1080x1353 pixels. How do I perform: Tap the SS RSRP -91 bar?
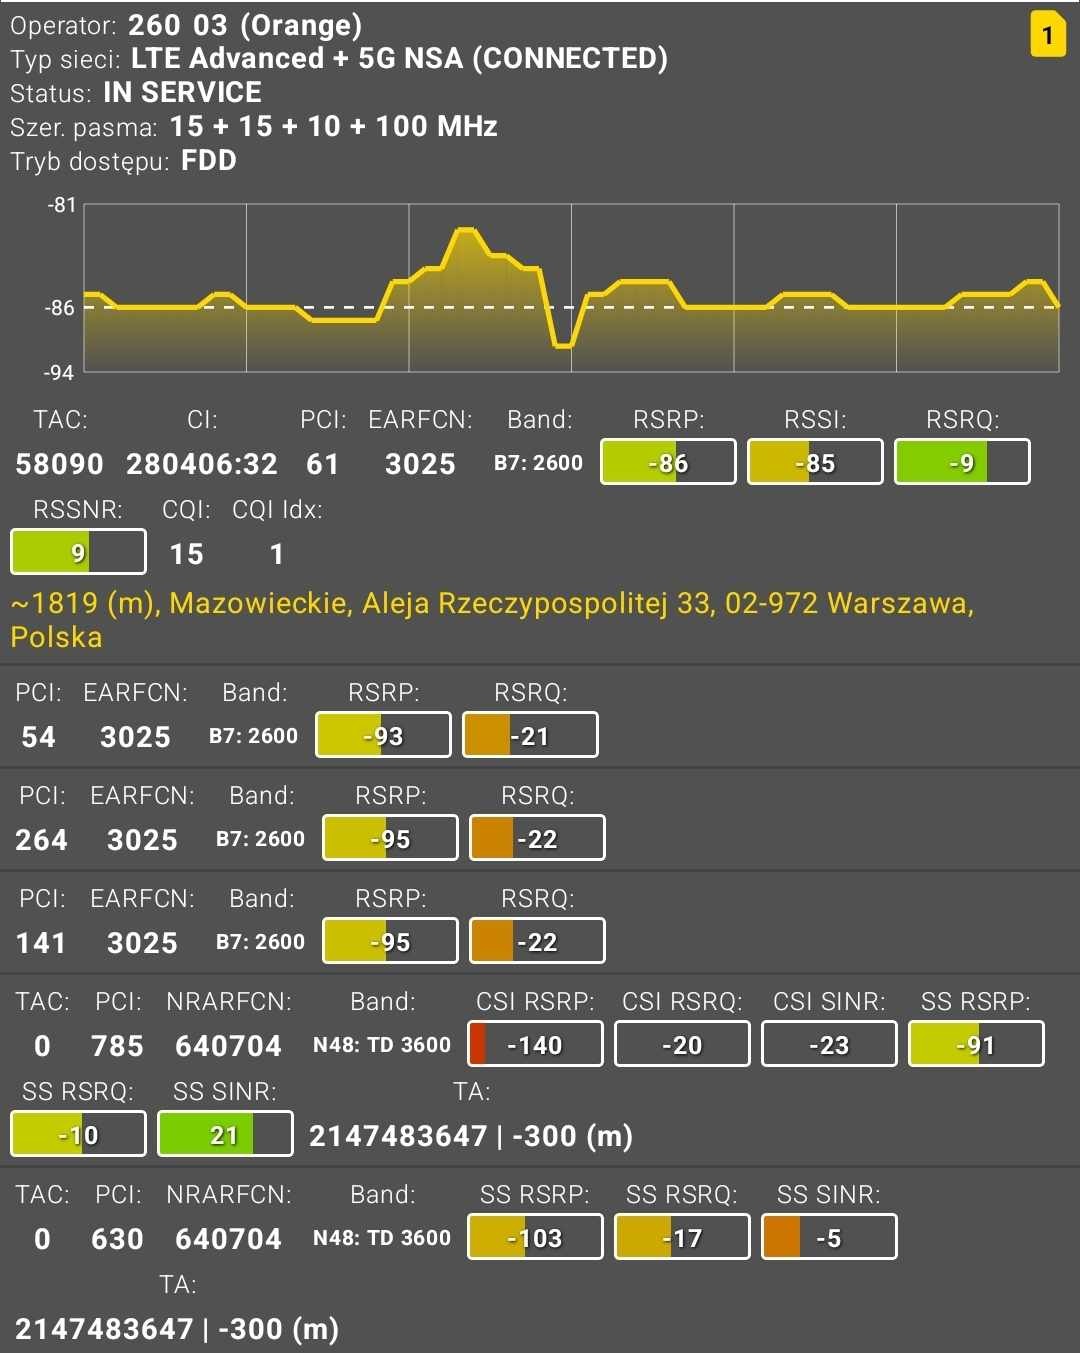coord(976,1044)
